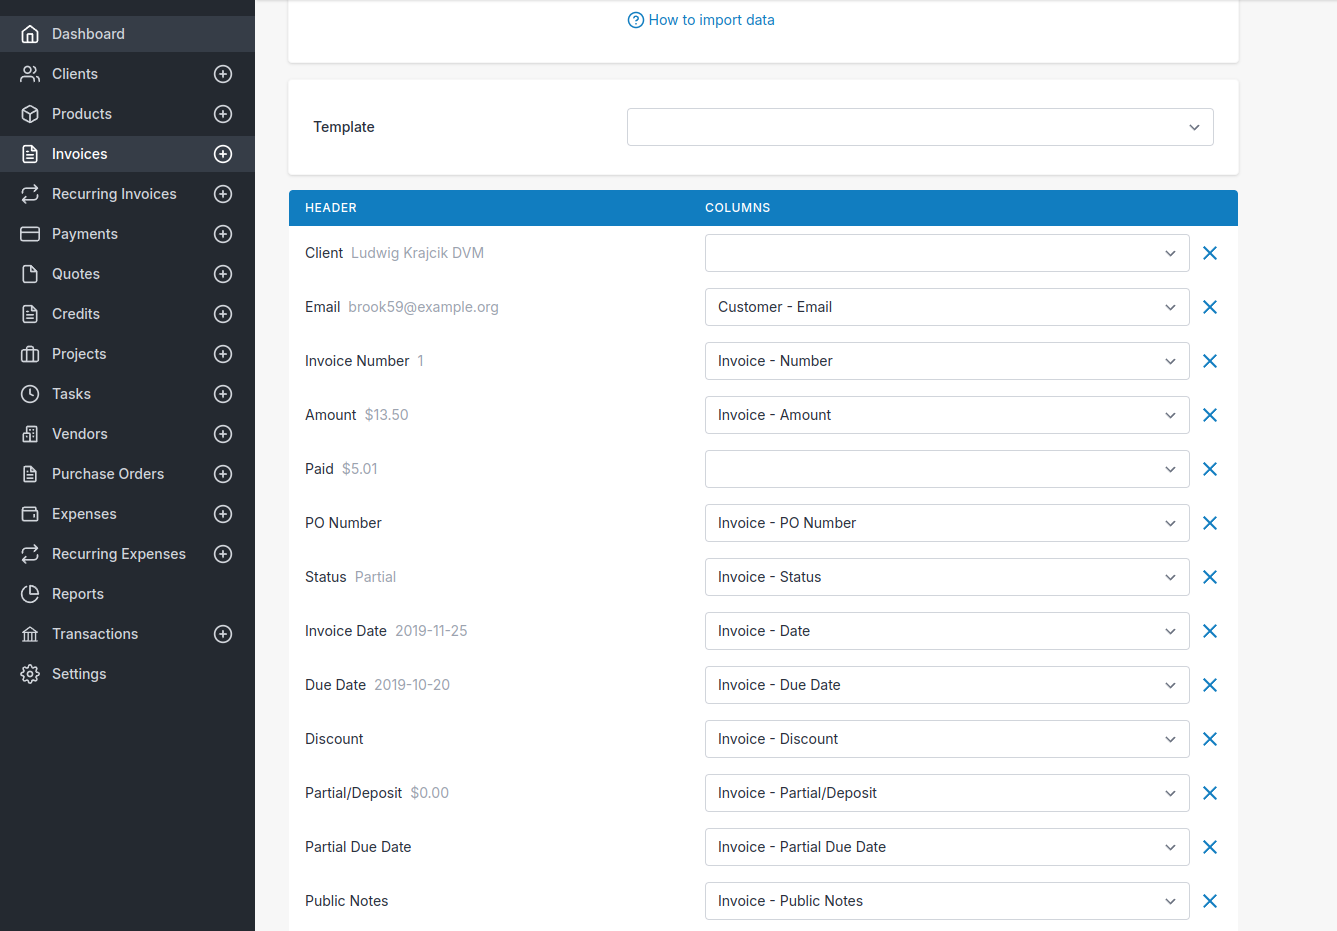Go to Reports in the sidebar
This screenshot has height=931, width=1337.
coord(78,594)
